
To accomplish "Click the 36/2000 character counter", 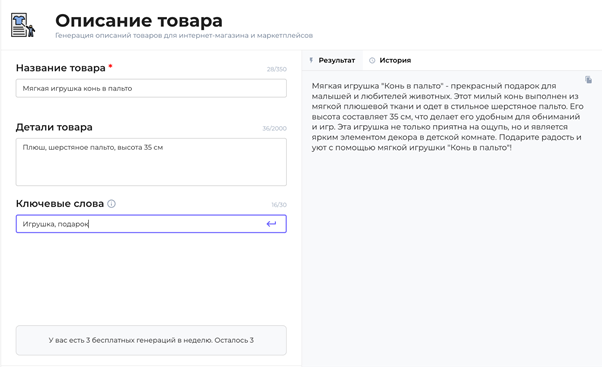I will 275,129.
